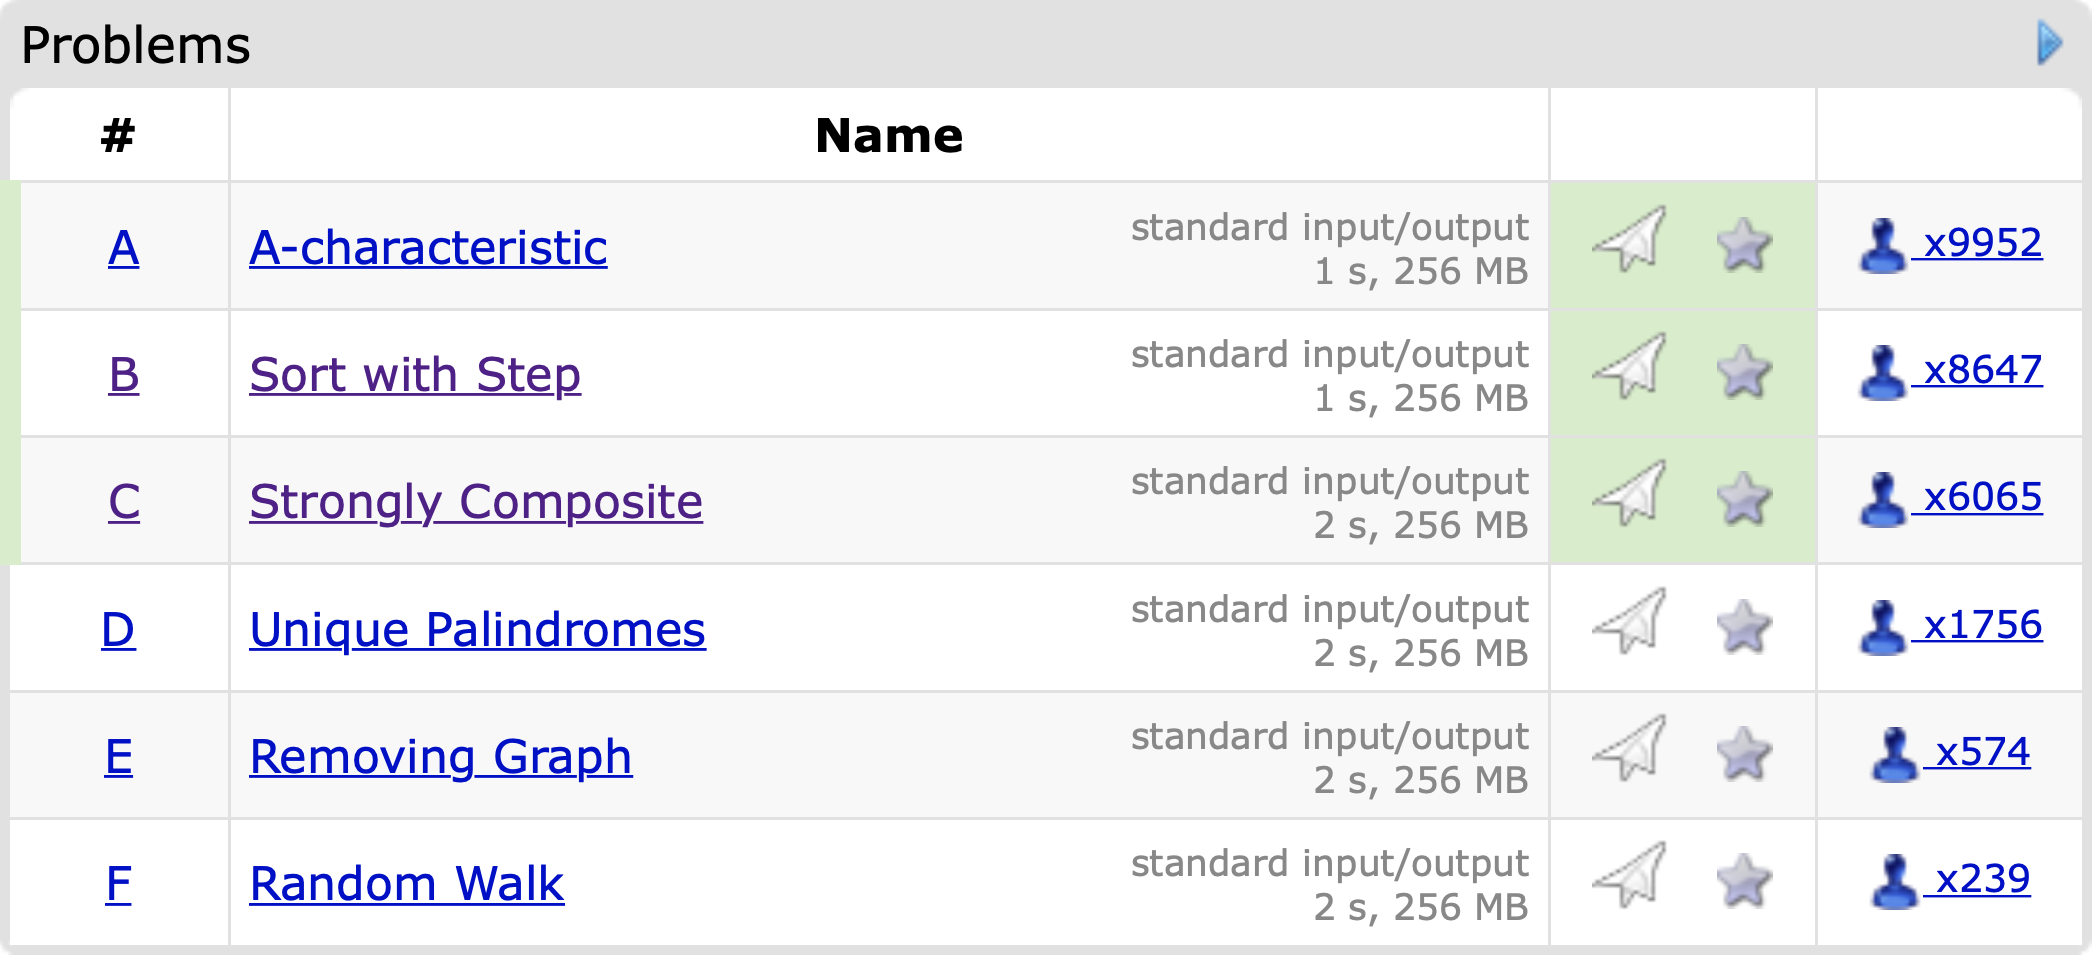The image size is (2096, 958).
Task: Click submit paper-plane icon for A-characteristic
Action: (1630, 240)
